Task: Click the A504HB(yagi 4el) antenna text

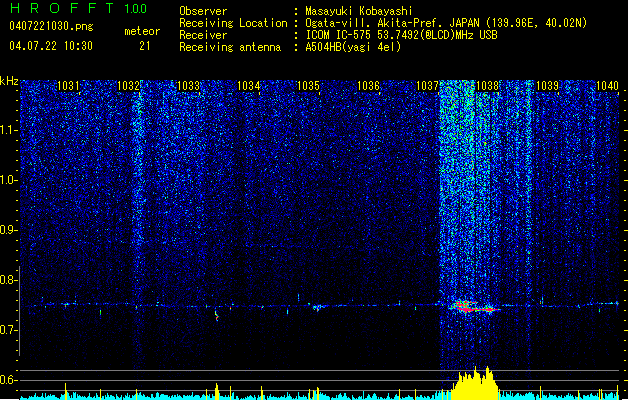Action: tap(353, 47)
